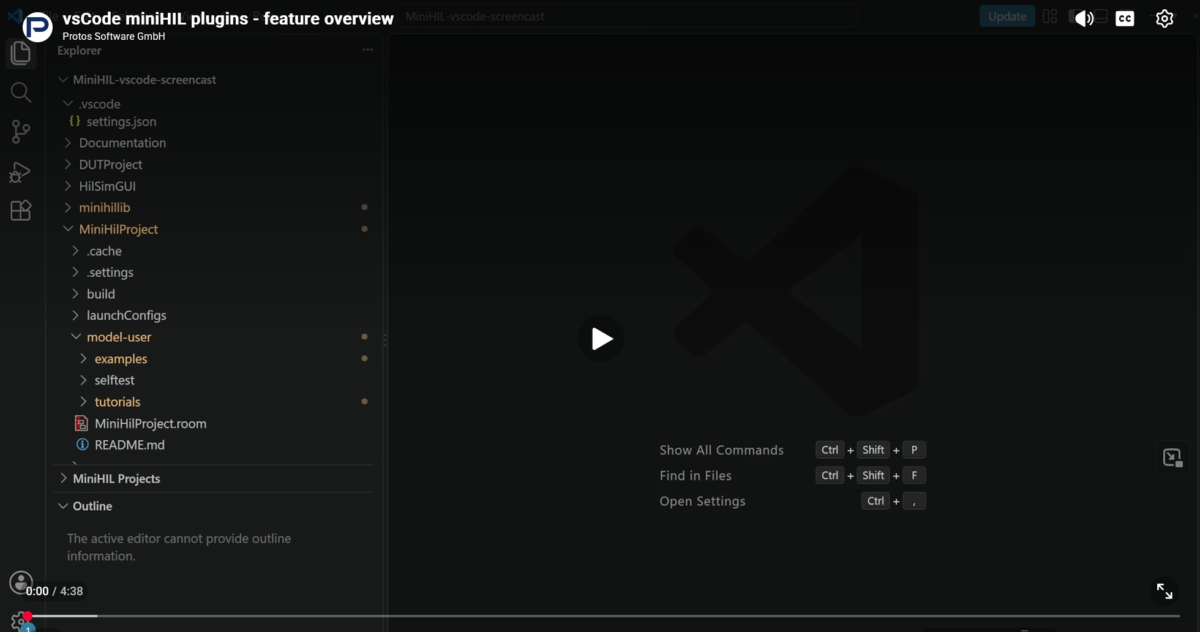Open the Manage gear in activity bar
The width and height of the screenshot is (1200, 632).
coord(20,622)
